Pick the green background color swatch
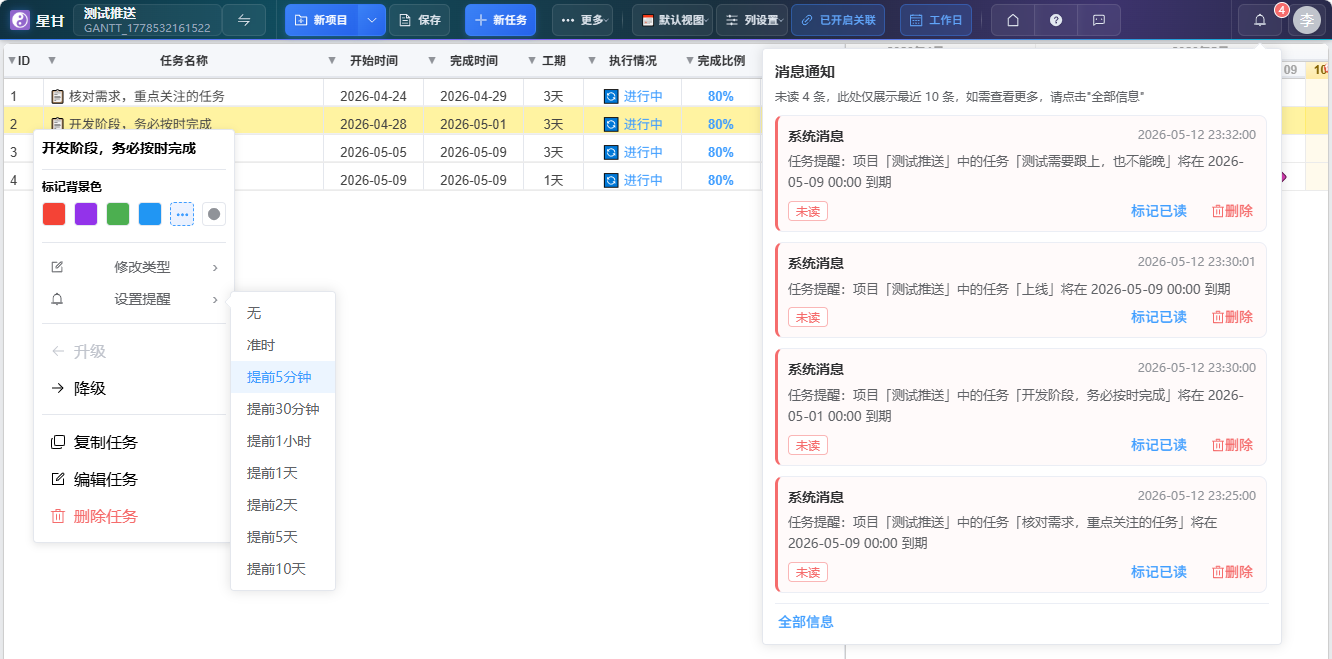Image resolution: width=1332 pixels, height=659 pixels. [x=118, y=214]
